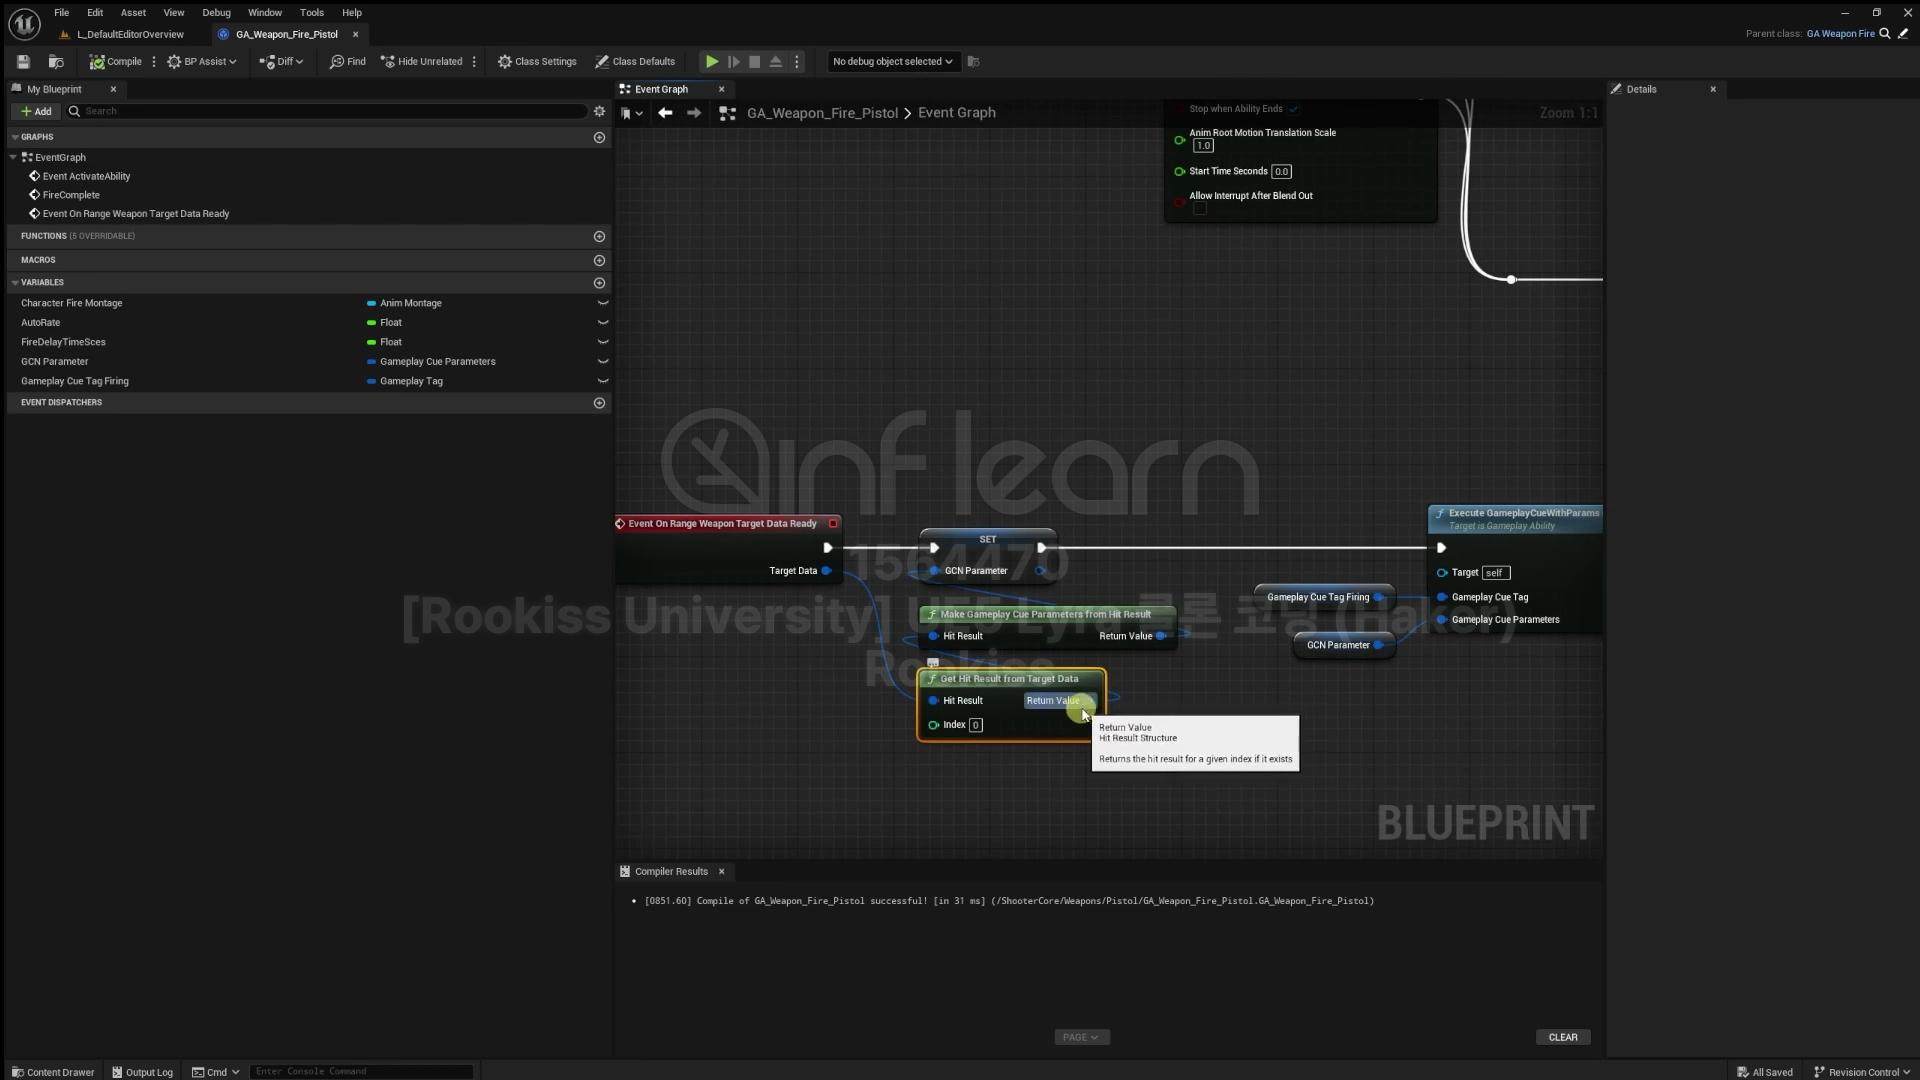Toggle Stop when Ability Ends checkbox
Viewport: 1920px width, 1080px height.
tap(1293, 109)
